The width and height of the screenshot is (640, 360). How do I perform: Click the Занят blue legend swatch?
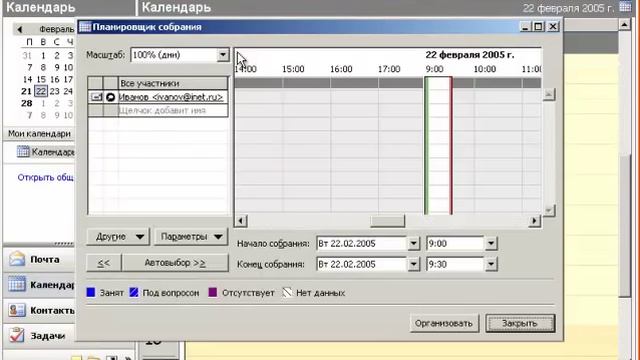(x=91, y=292)
